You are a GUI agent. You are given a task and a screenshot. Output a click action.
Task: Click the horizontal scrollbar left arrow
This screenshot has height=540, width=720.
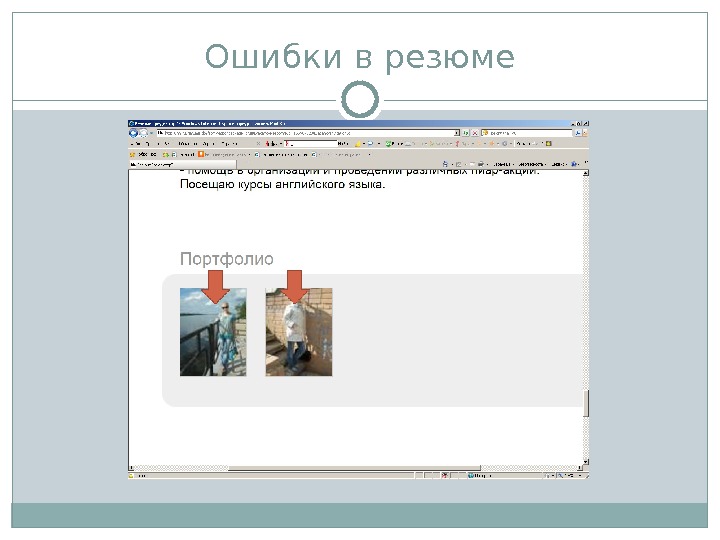131,468
